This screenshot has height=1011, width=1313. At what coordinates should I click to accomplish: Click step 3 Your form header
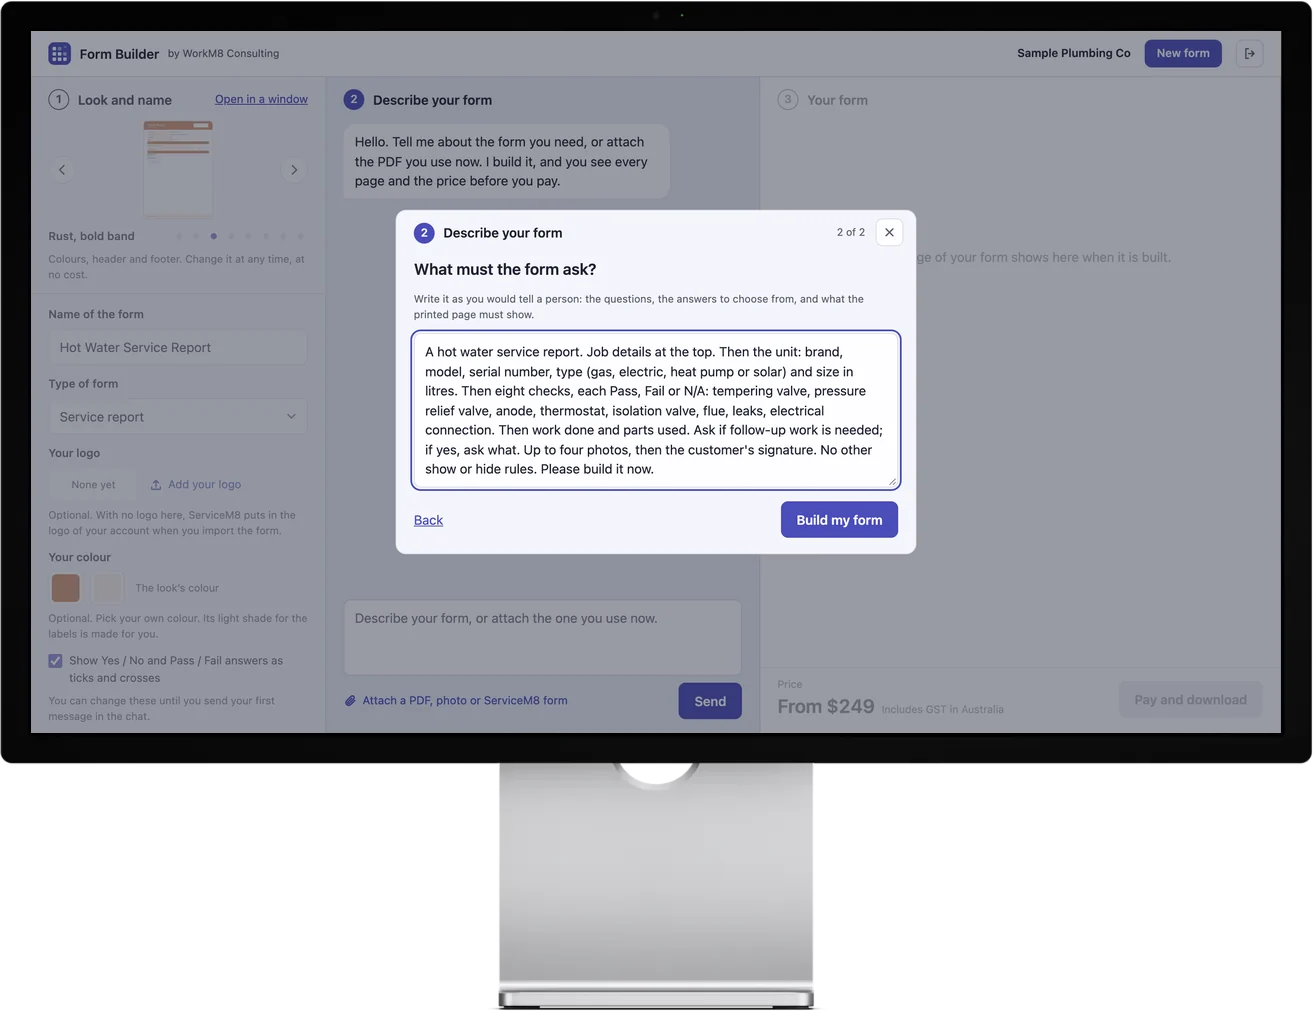click(x=823, y=100)
